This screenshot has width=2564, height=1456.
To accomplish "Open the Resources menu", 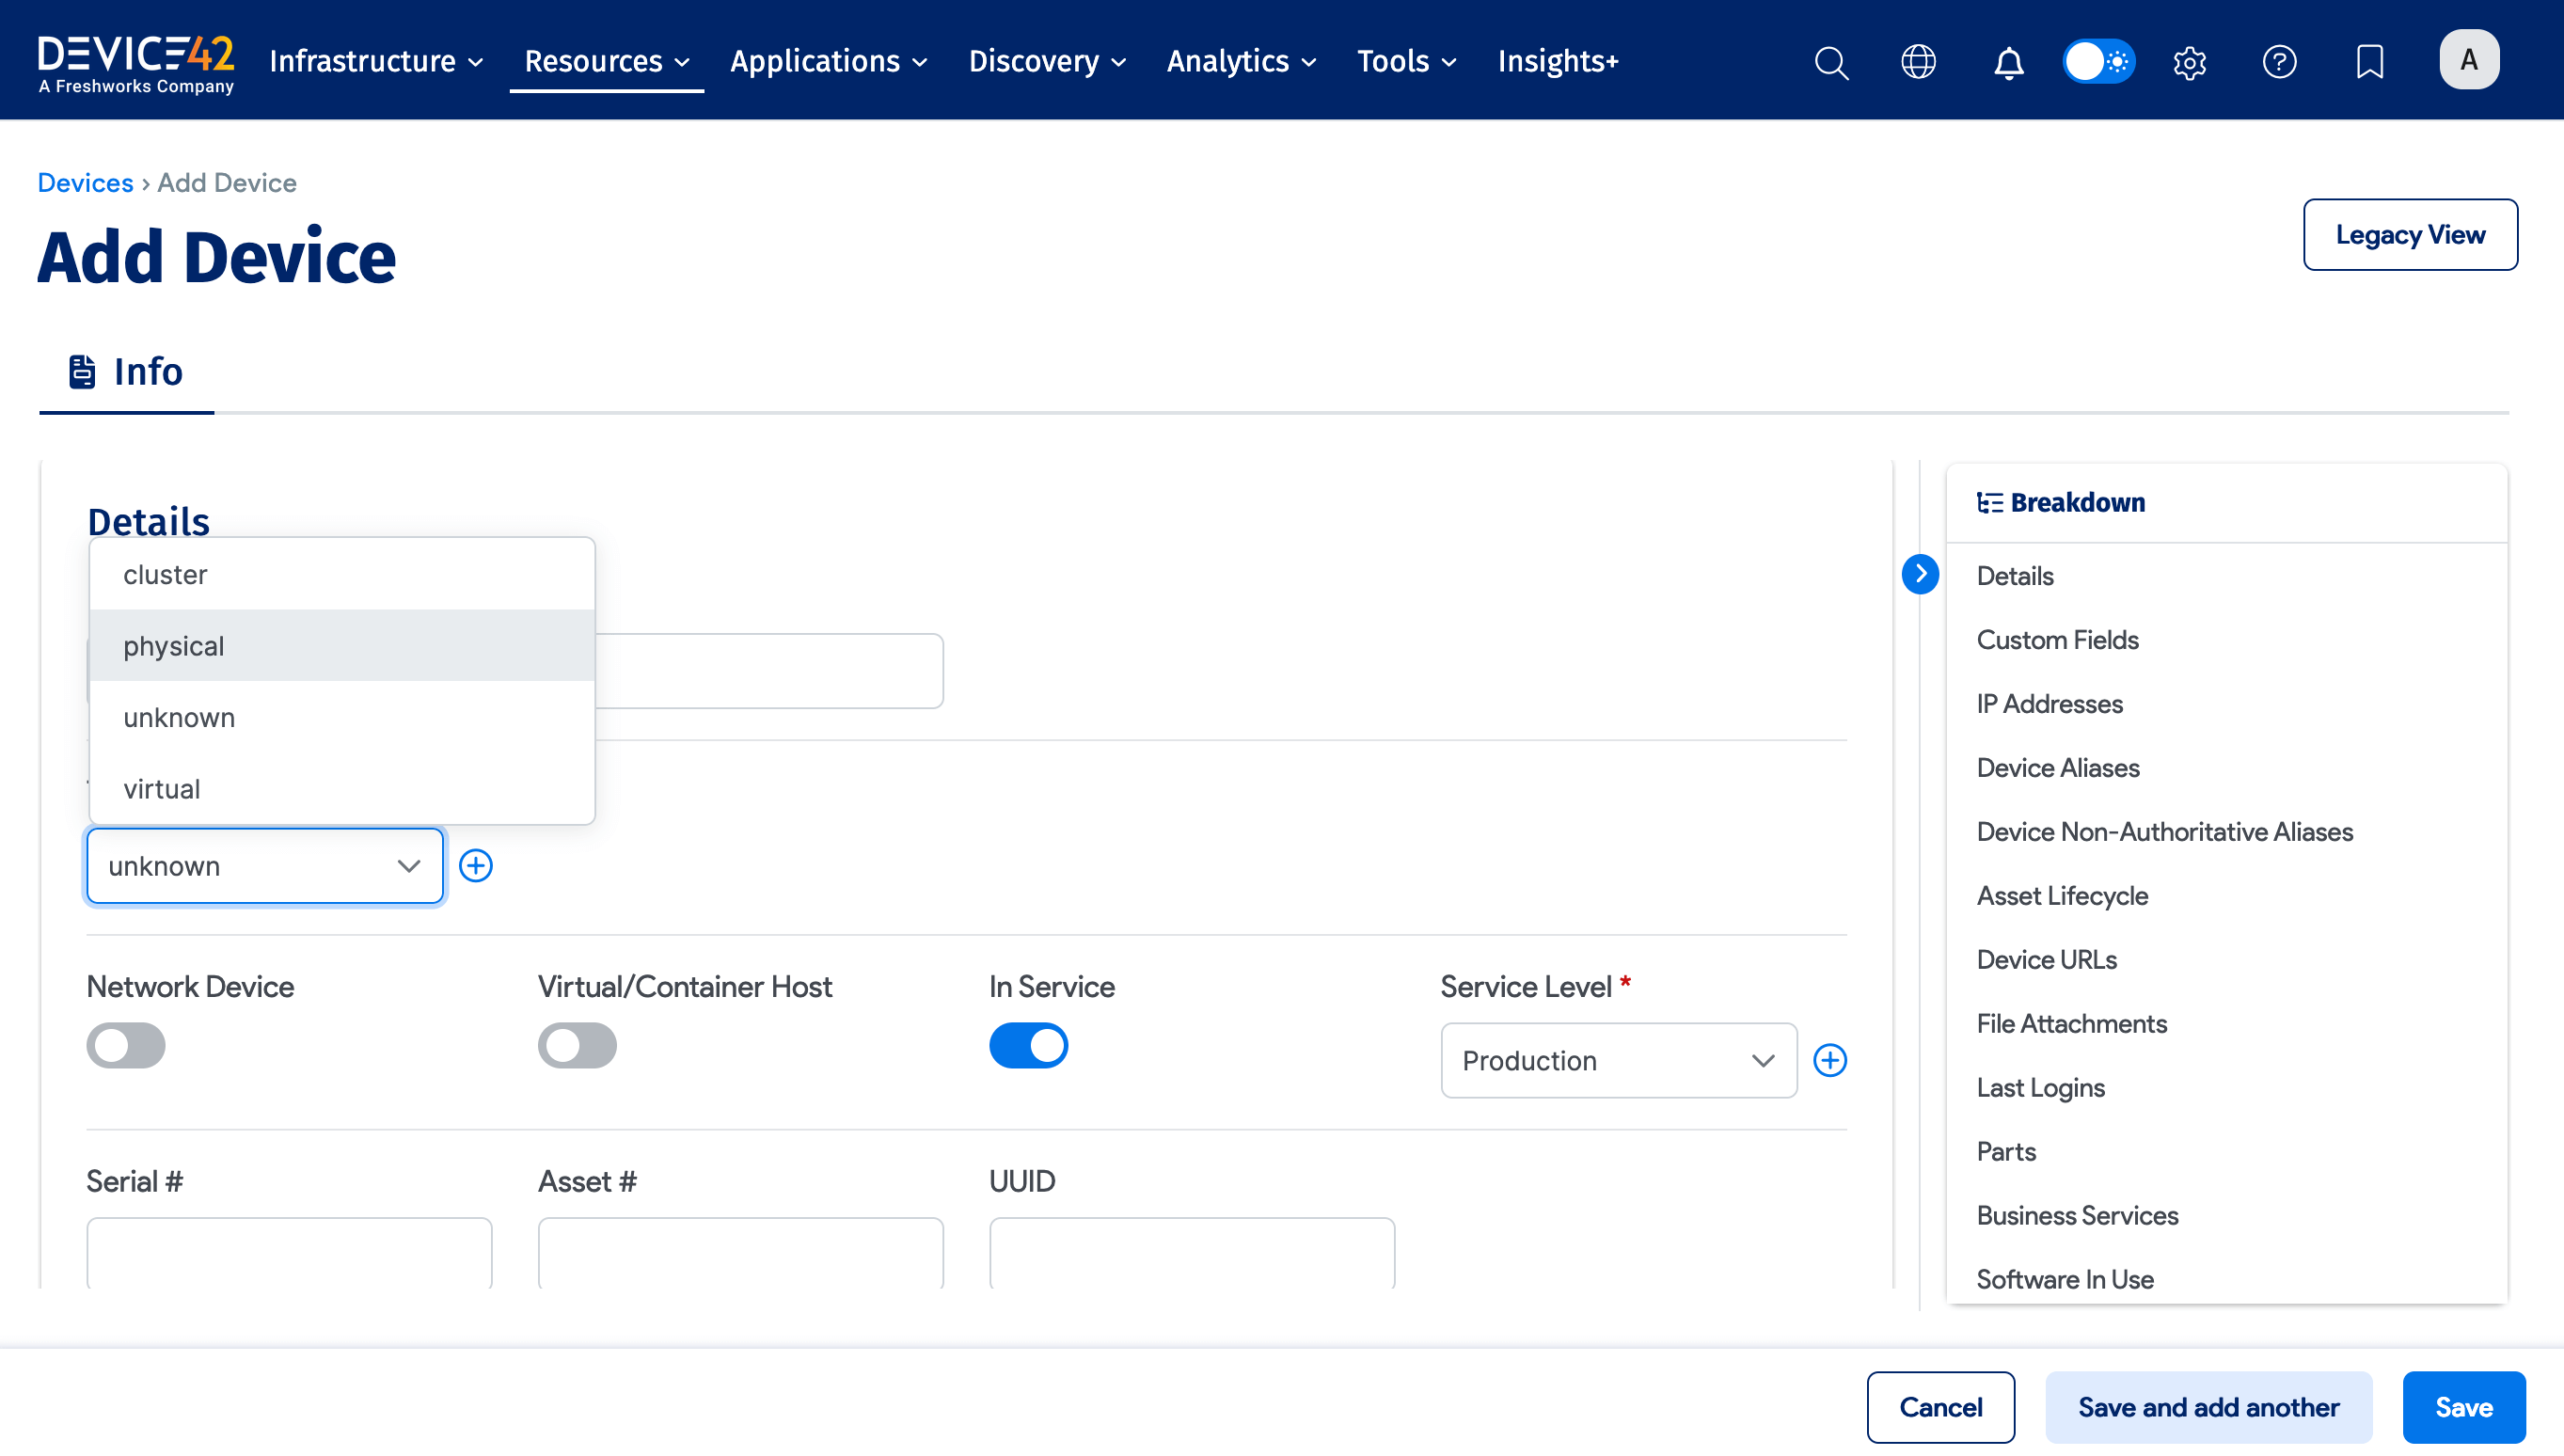I will 606,62.
